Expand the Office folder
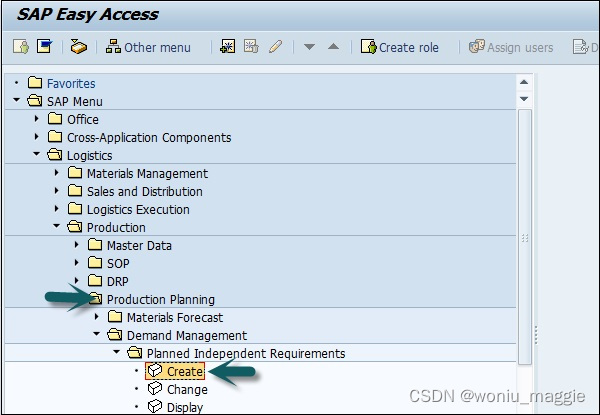The height and width of the screenshot is (415, 600). 37,119
